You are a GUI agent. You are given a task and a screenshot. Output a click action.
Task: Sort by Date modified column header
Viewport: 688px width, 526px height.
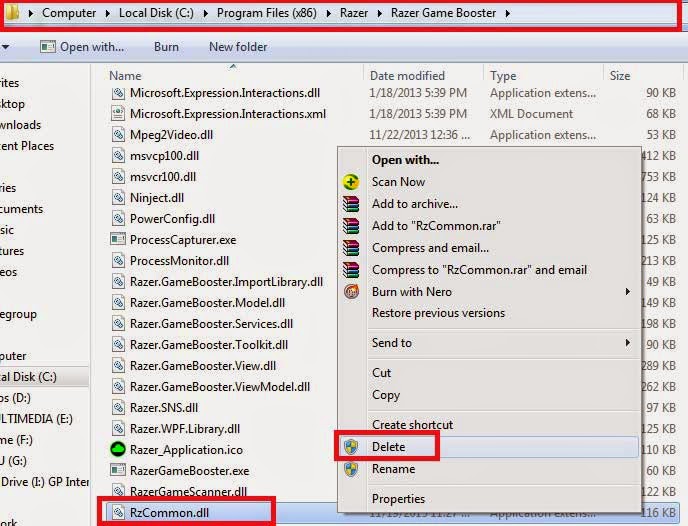point(407,76)
